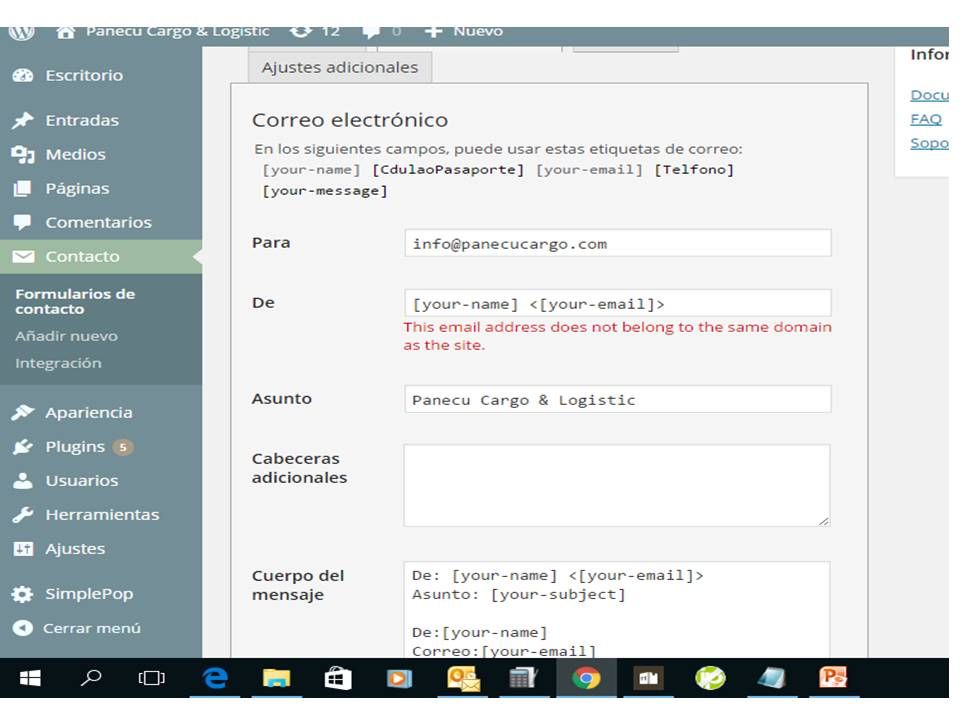This screenshot has width=960, height=720.
Task: Open Formularios de contacto submenu item
Action: pos(75,301)
